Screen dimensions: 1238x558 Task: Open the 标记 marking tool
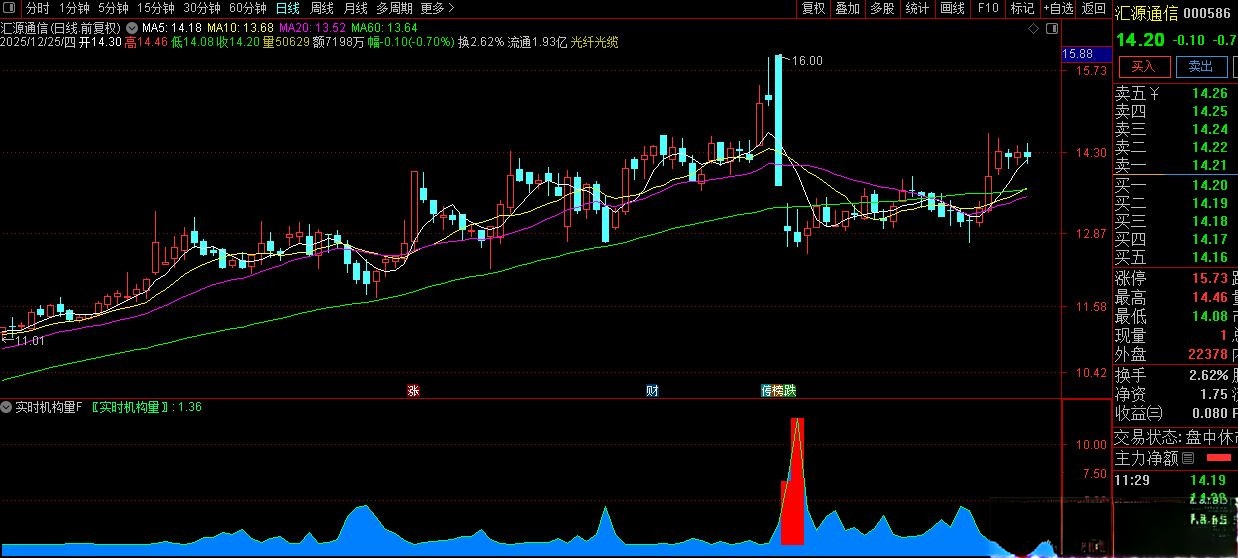coord(1022,8)
